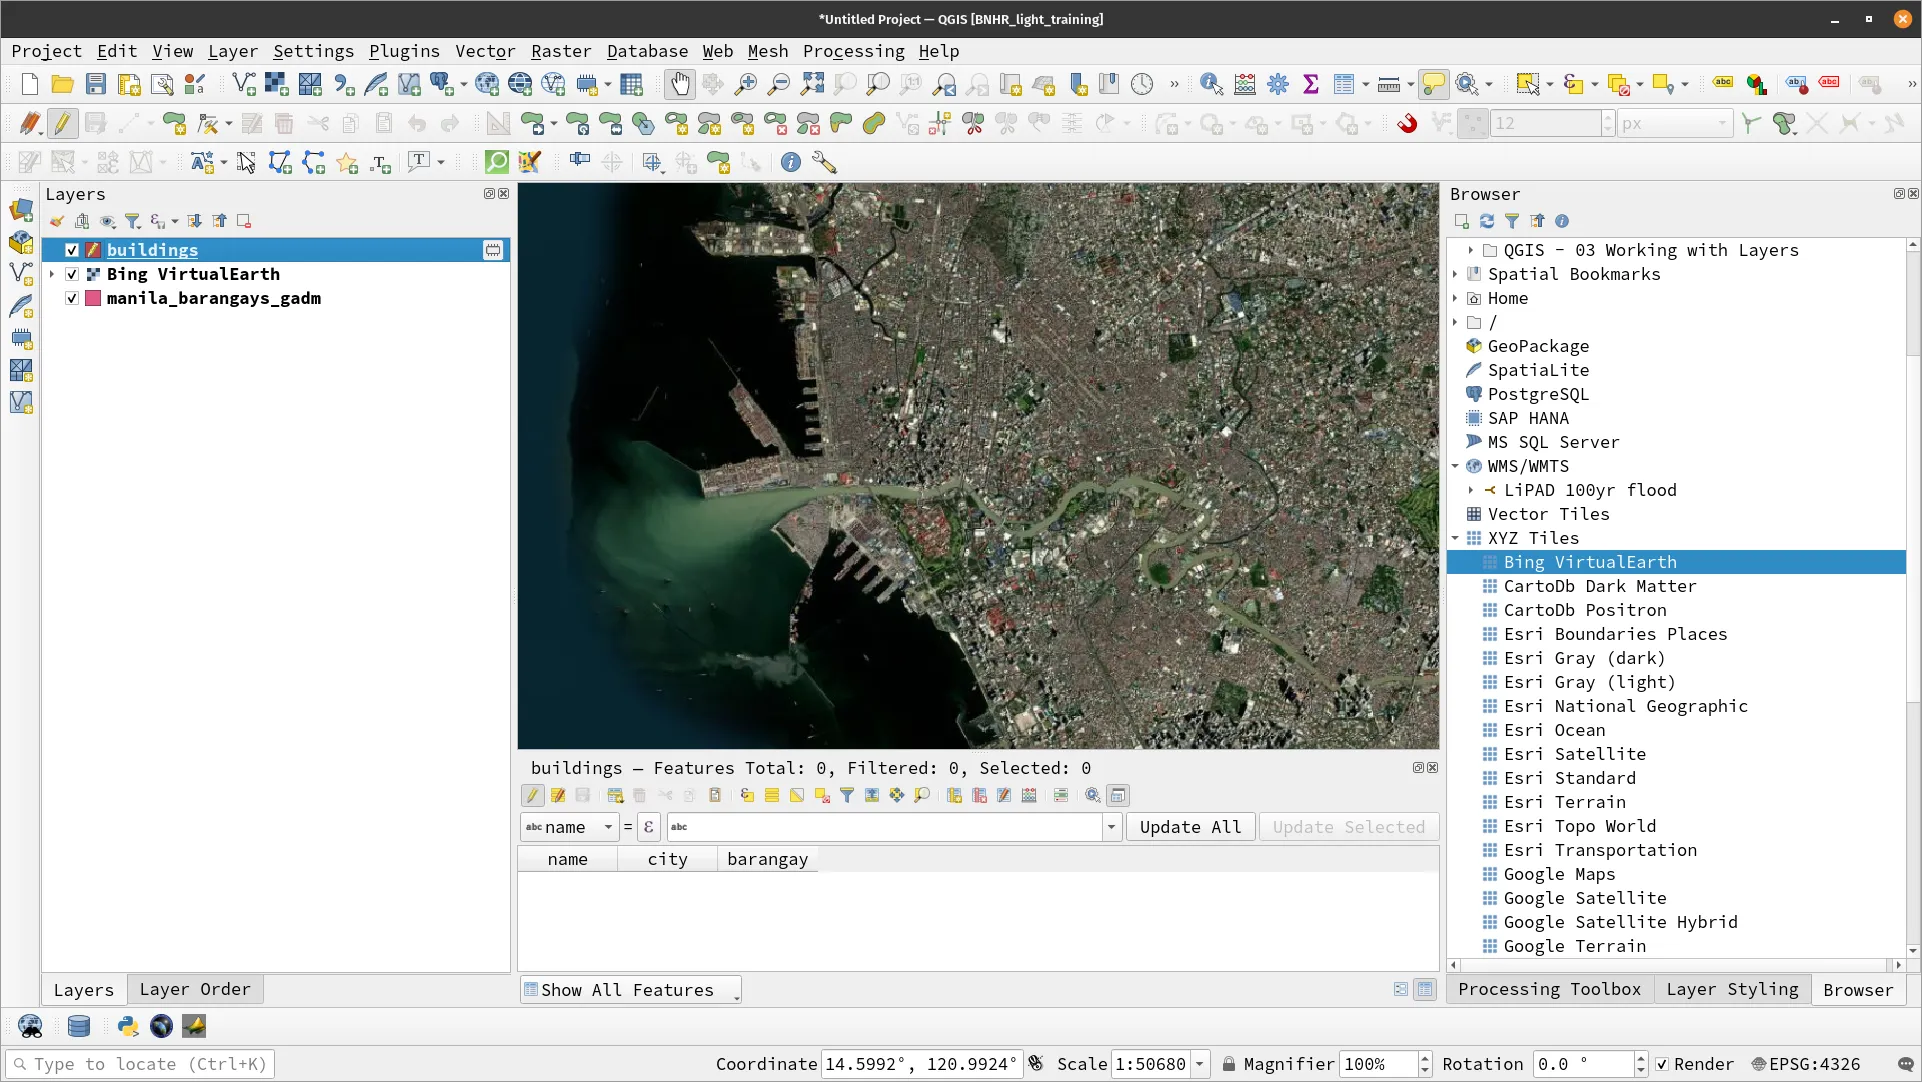
Task: Expand the Bing VirtualEarth layer tree
Action: click(52, 274)
